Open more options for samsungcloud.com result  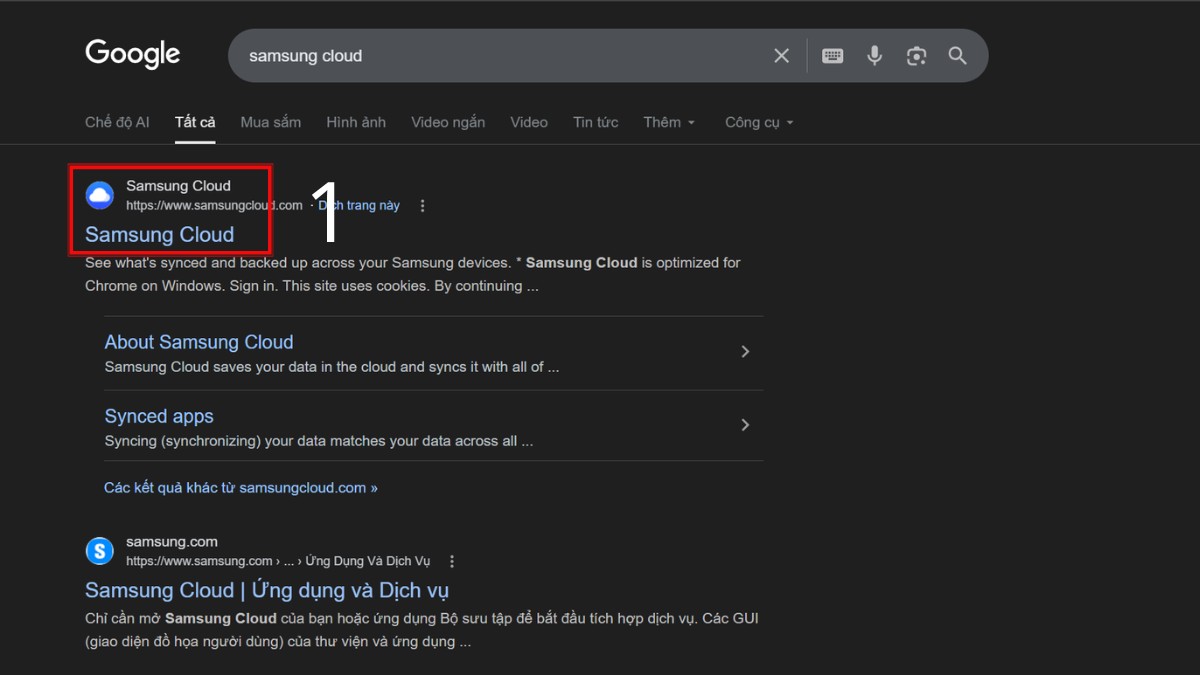[x=422, y=206]
